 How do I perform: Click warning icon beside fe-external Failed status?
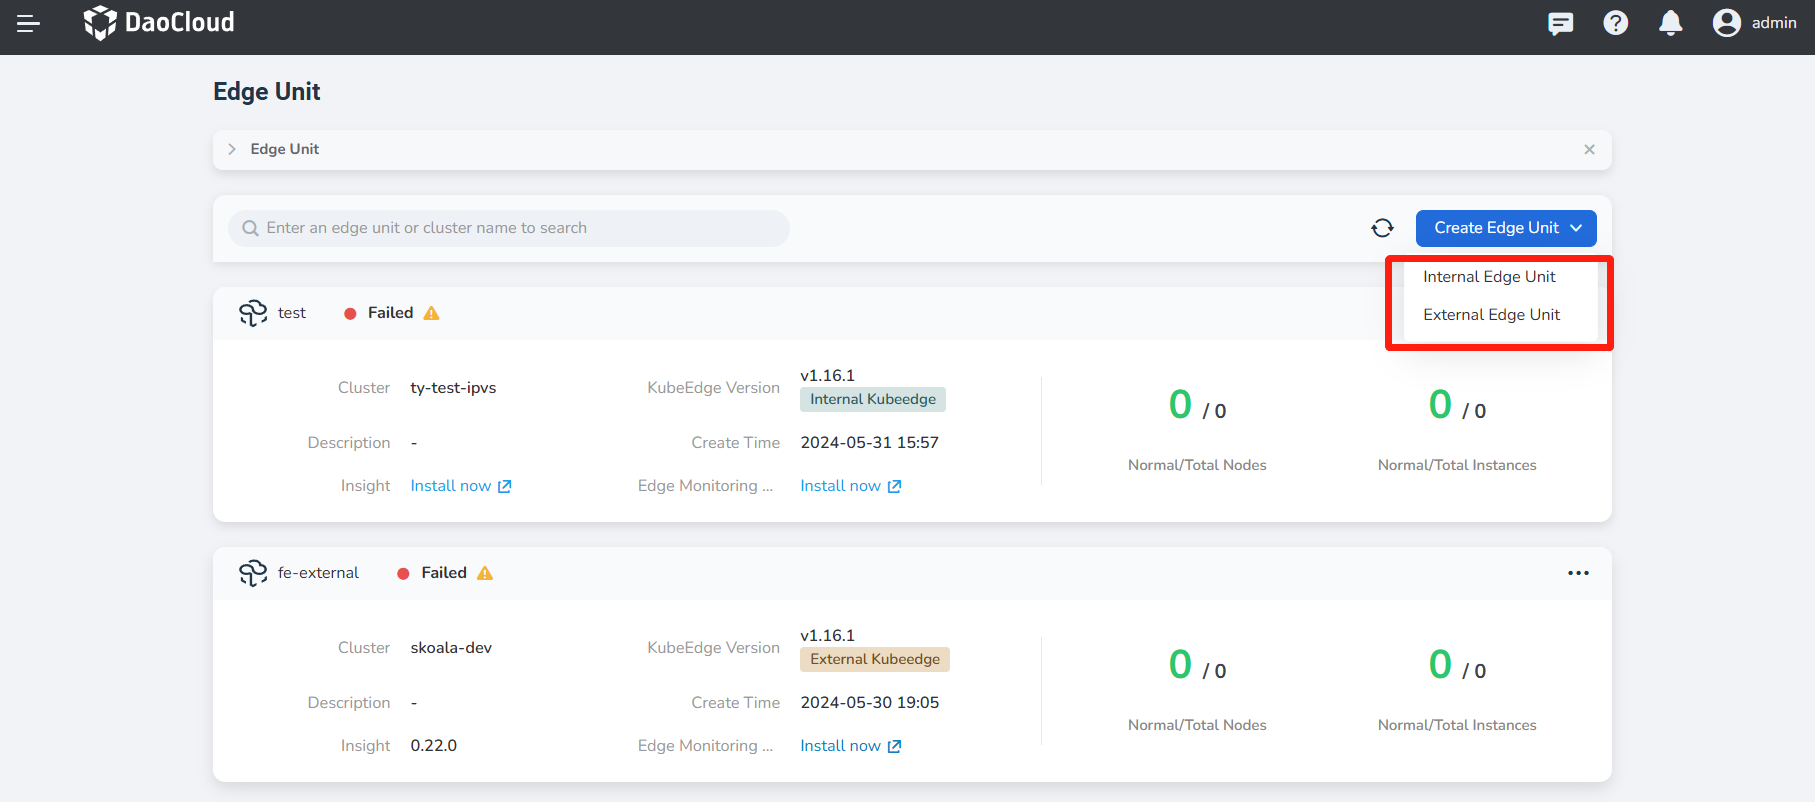point(485,573)
